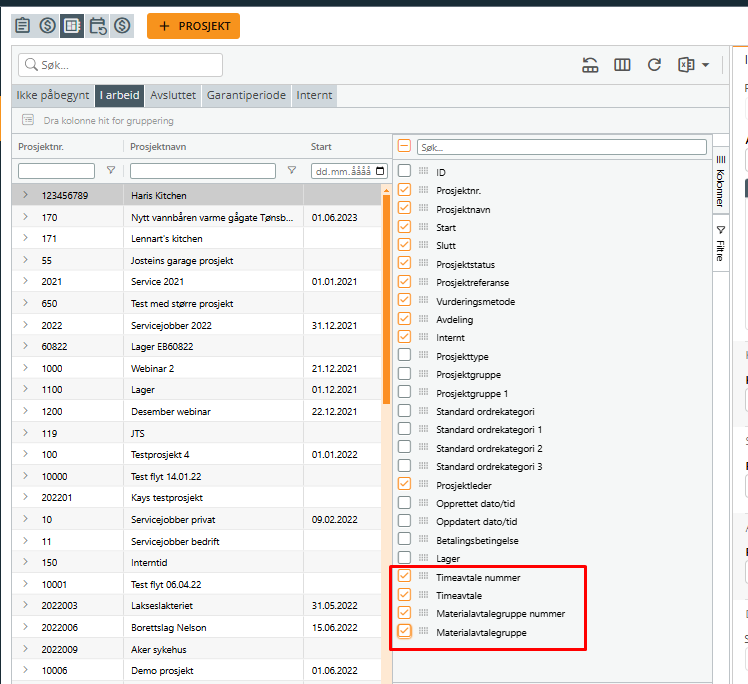Enable the Prosjektgruppe 1 column checkbox

click(x=404, y=392)
